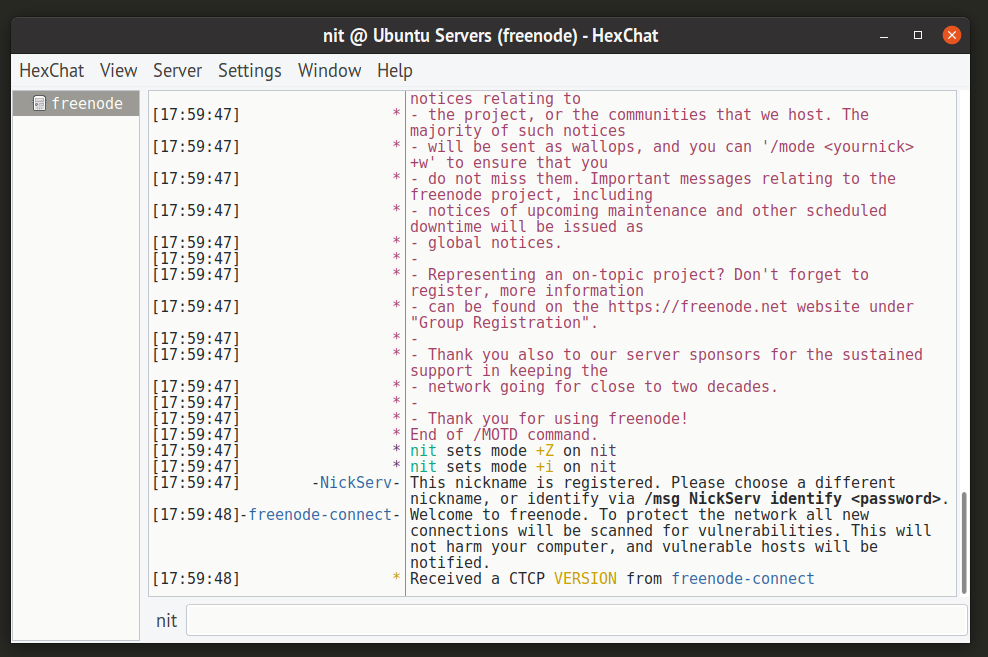Viewport: 988px width, 657px height.
Task: Click nit in the +i mode line
Action: pyautogui.click(x=423, y=467)
